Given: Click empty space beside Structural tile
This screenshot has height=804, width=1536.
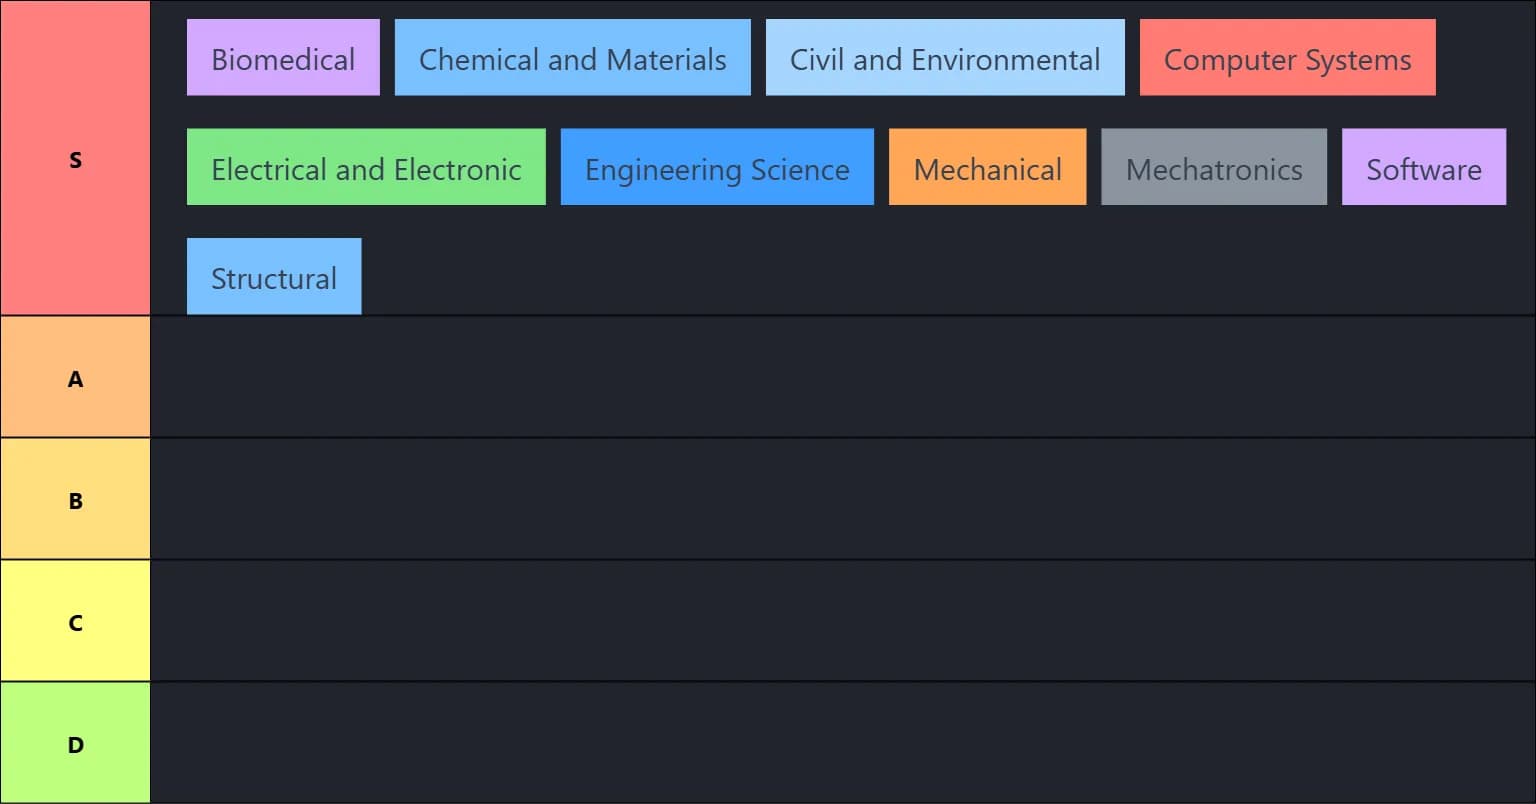Looking at the screenshot, I should click(900, 277).
